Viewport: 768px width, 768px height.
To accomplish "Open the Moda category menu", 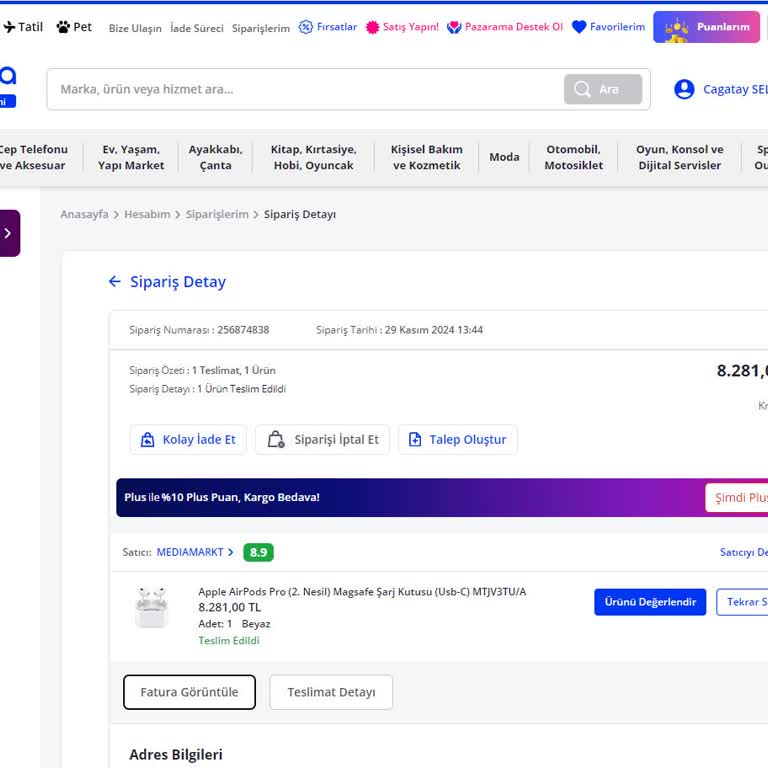I will pyautogui.click(x=504, y=157).
